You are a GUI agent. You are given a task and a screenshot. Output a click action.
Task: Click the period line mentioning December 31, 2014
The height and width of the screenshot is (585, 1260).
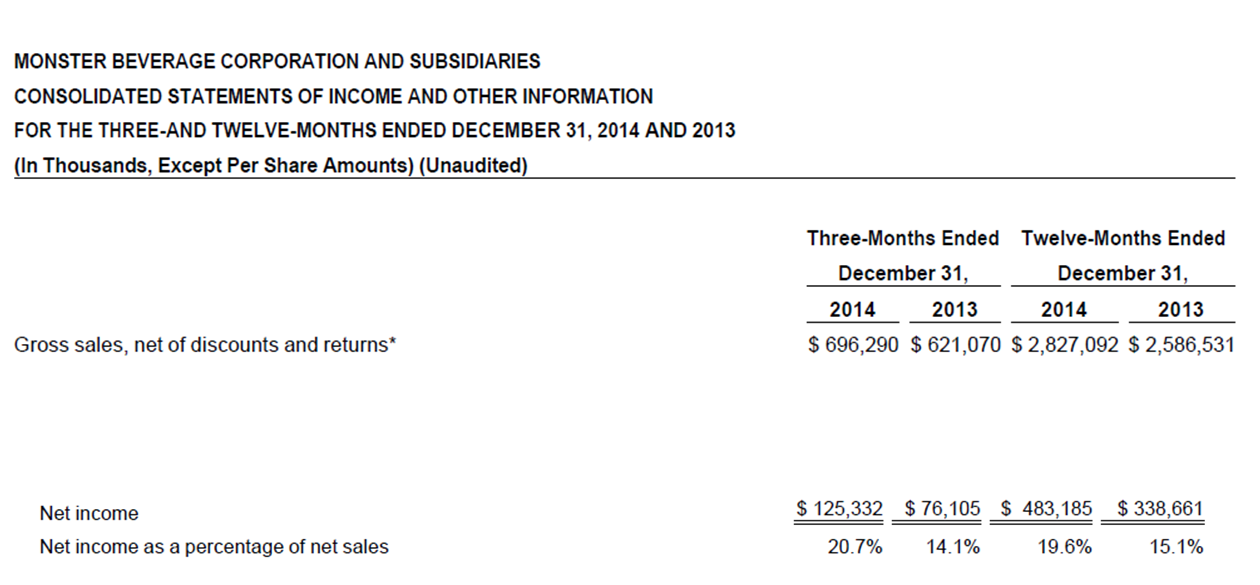tap(375, 131)
